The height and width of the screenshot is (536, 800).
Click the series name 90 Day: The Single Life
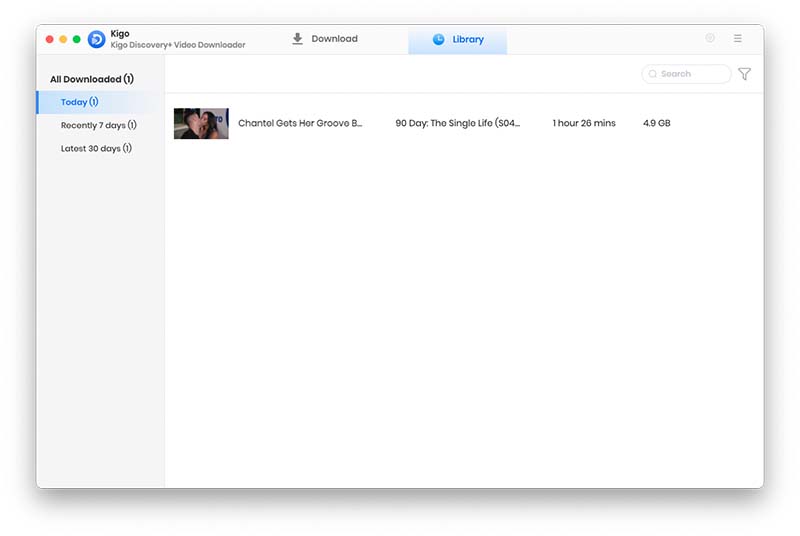458,123
